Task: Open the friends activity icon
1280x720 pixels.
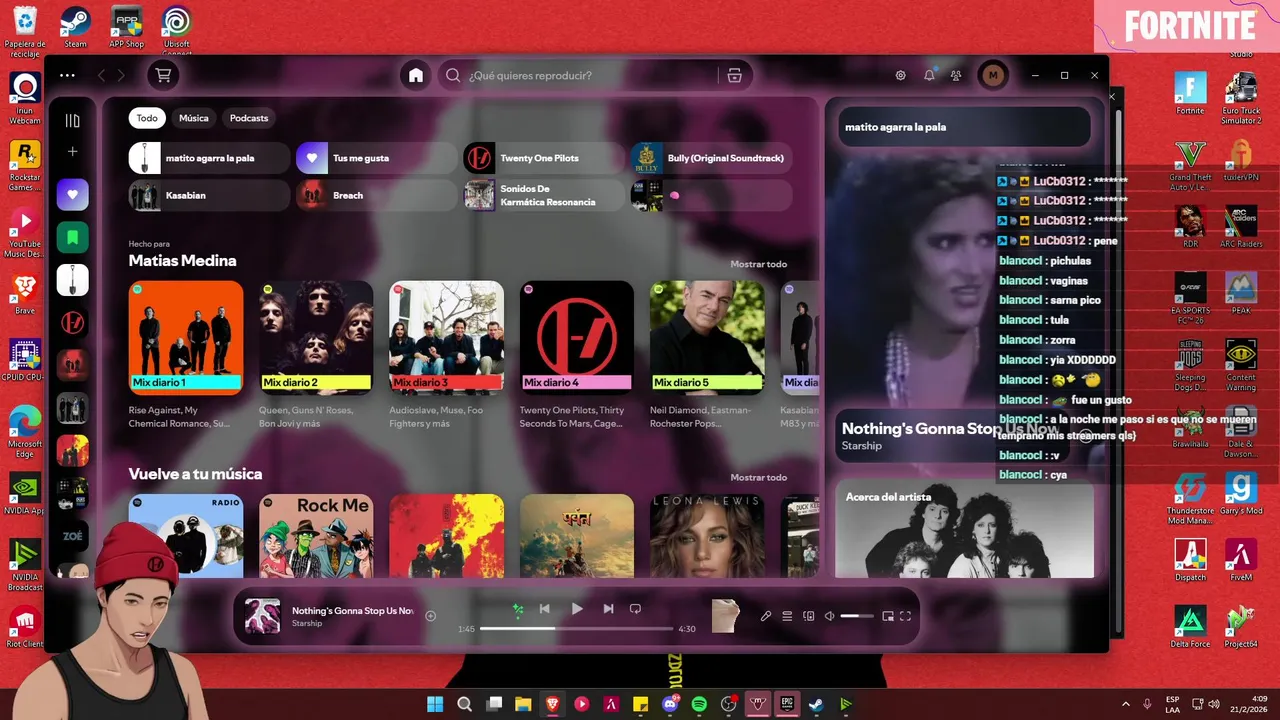Action: pyautogui.click(x=957, y=75)
